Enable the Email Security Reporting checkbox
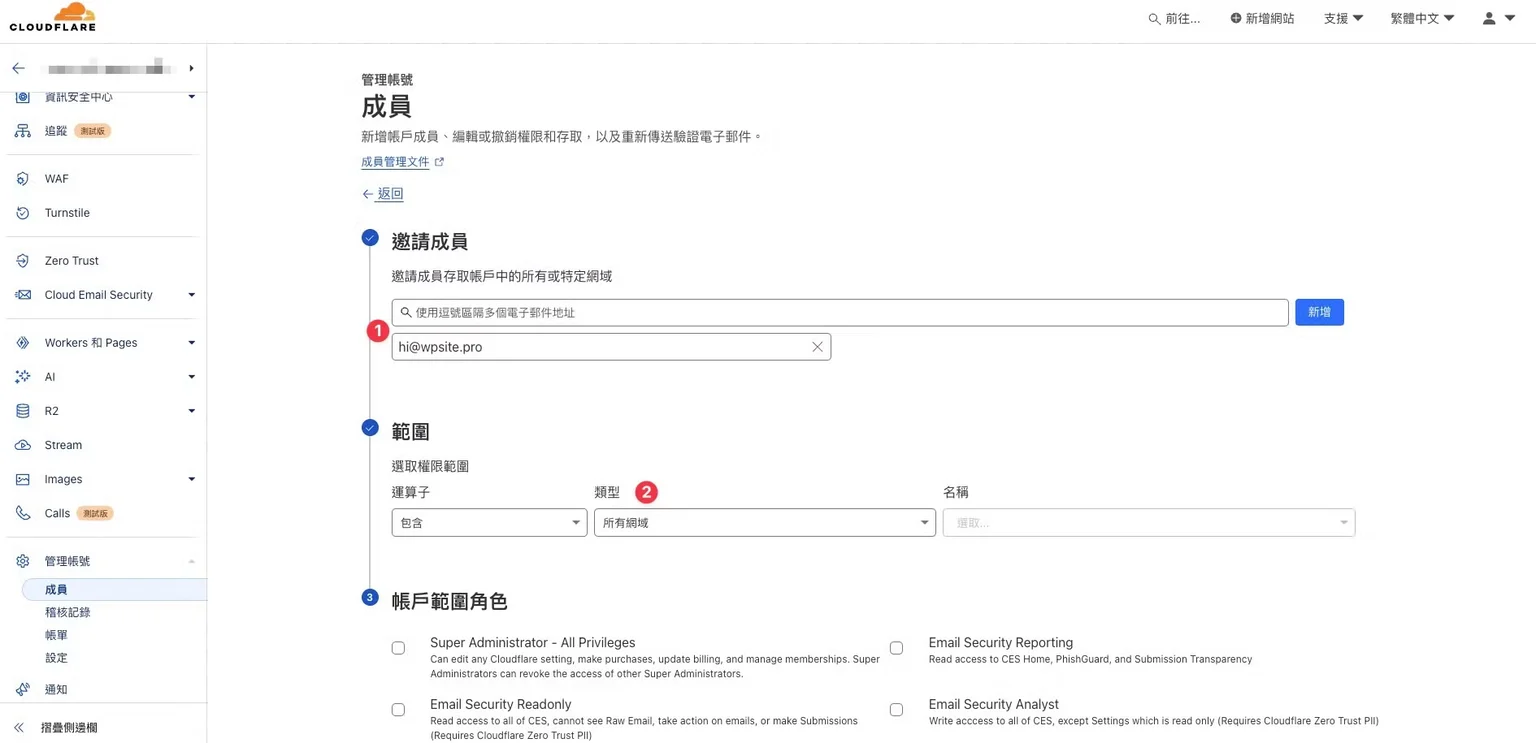Image resolution: width=1536 pixels, height=743 pixels. click(896, 648)
